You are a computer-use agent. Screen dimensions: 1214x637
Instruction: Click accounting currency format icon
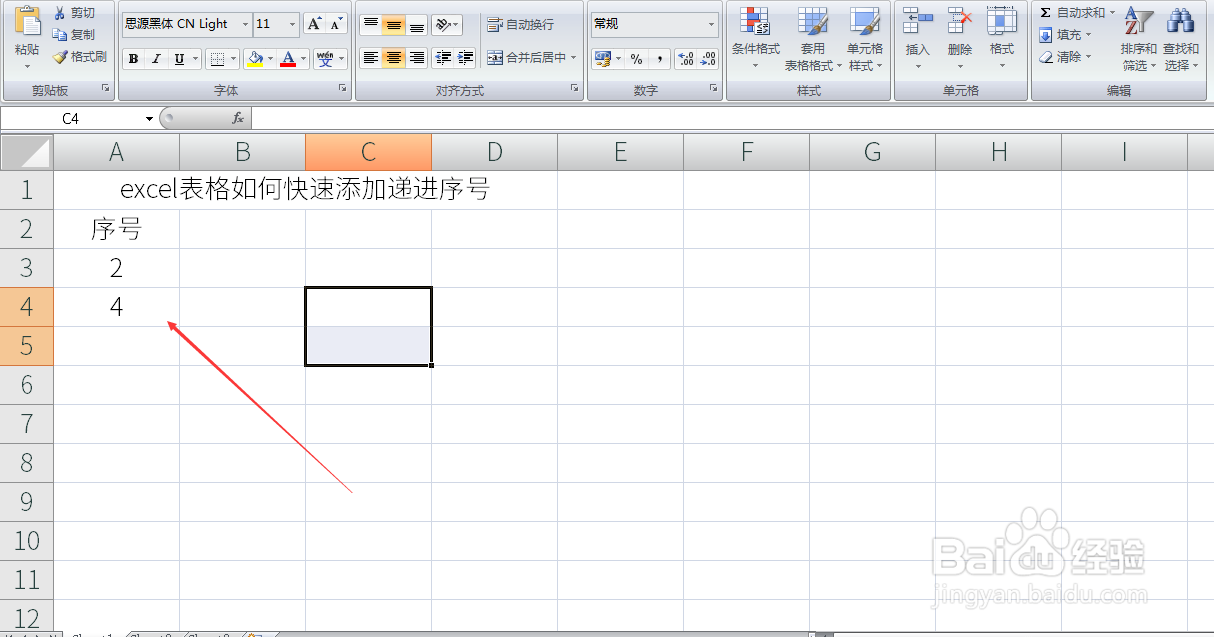[x=602, y=59]
